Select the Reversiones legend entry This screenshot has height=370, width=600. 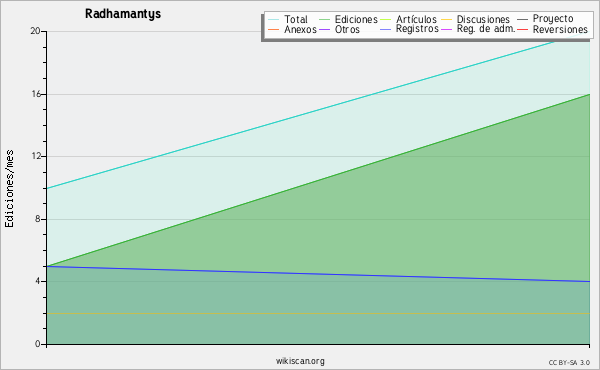point(560,29)
